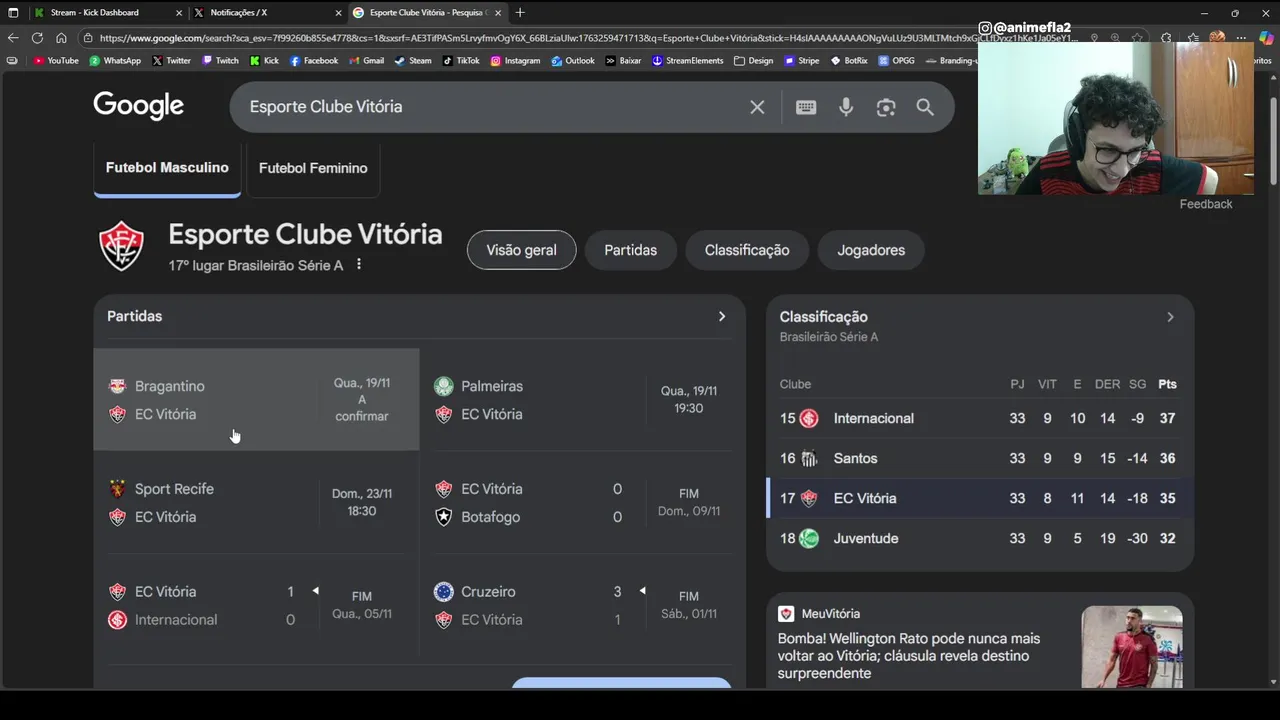Open the Sport Recife match card
The image size is (1280, 720).
click(x=256, y=502)
